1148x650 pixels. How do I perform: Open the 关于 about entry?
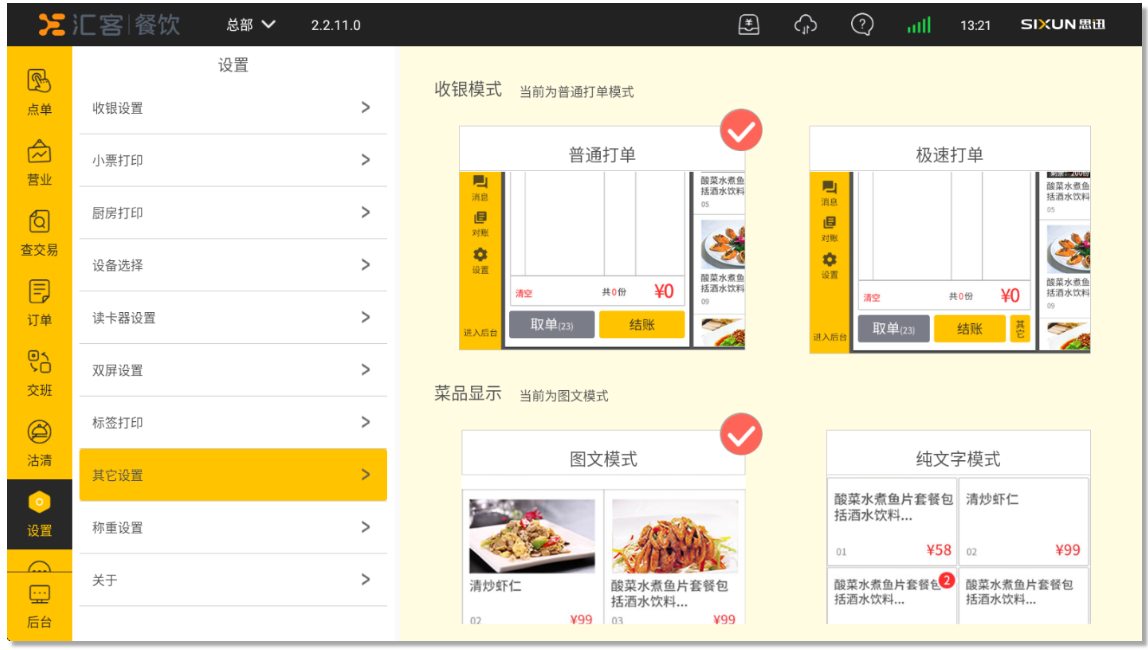pyautogui.click(x=232, y=580)
